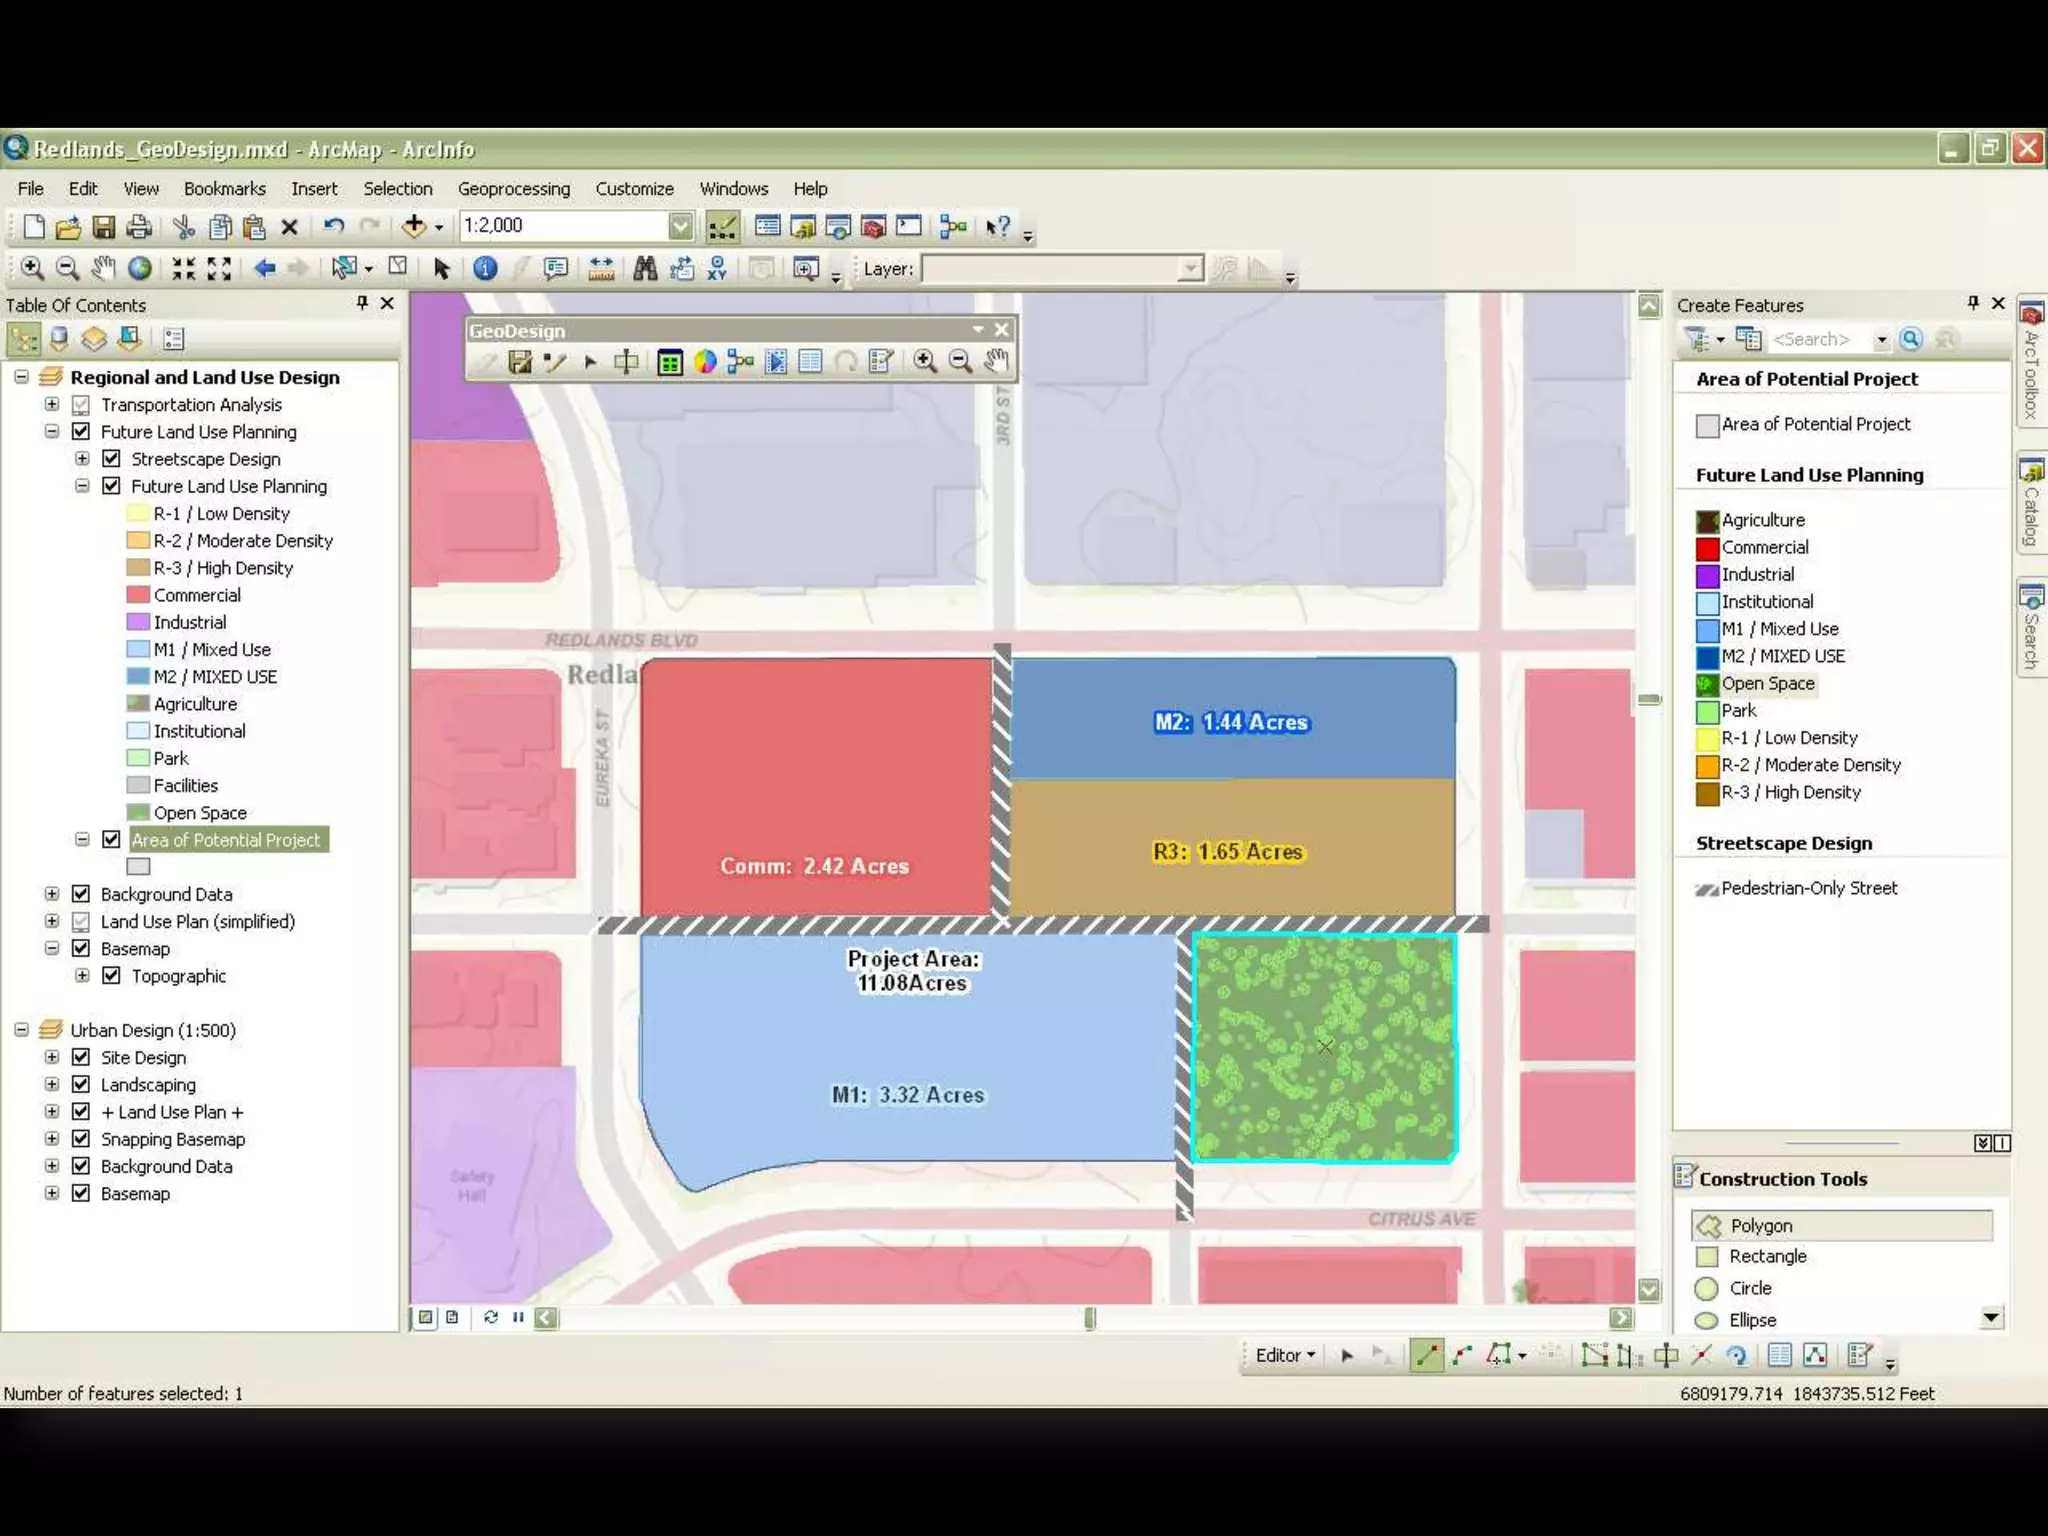
Task: Click the Add Data button icon
Action: pos(413,226)
